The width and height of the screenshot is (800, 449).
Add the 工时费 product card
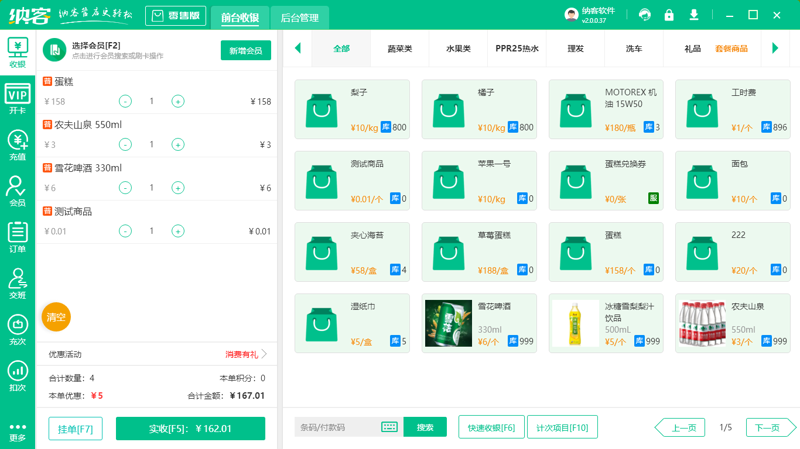pos(733,109)
